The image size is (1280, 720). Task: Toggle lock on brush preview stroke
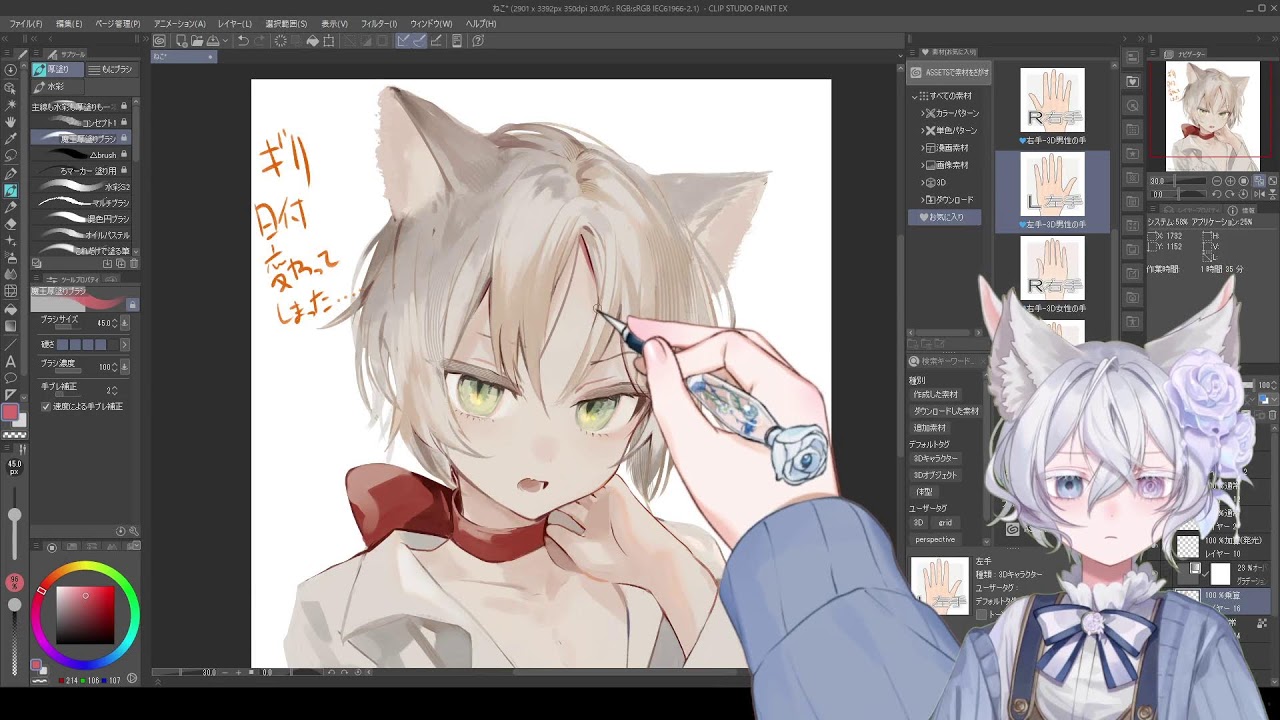pos(132,304)
